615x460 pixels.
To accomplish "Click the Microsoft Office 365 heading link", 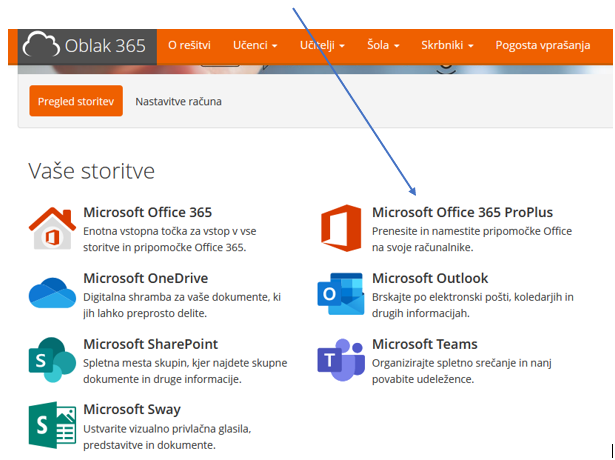I will pos(147,212).
